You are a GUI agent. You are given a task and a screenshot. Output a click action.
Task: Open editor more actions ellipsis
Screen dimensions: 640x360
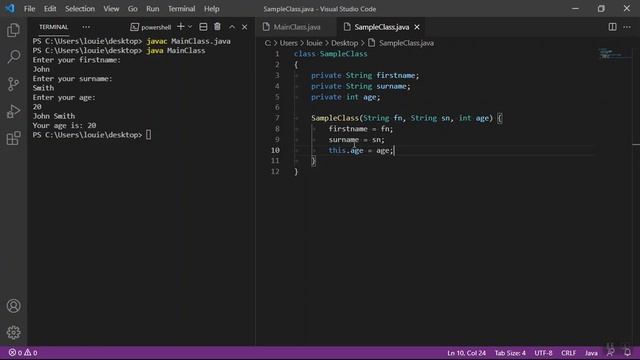627,27
